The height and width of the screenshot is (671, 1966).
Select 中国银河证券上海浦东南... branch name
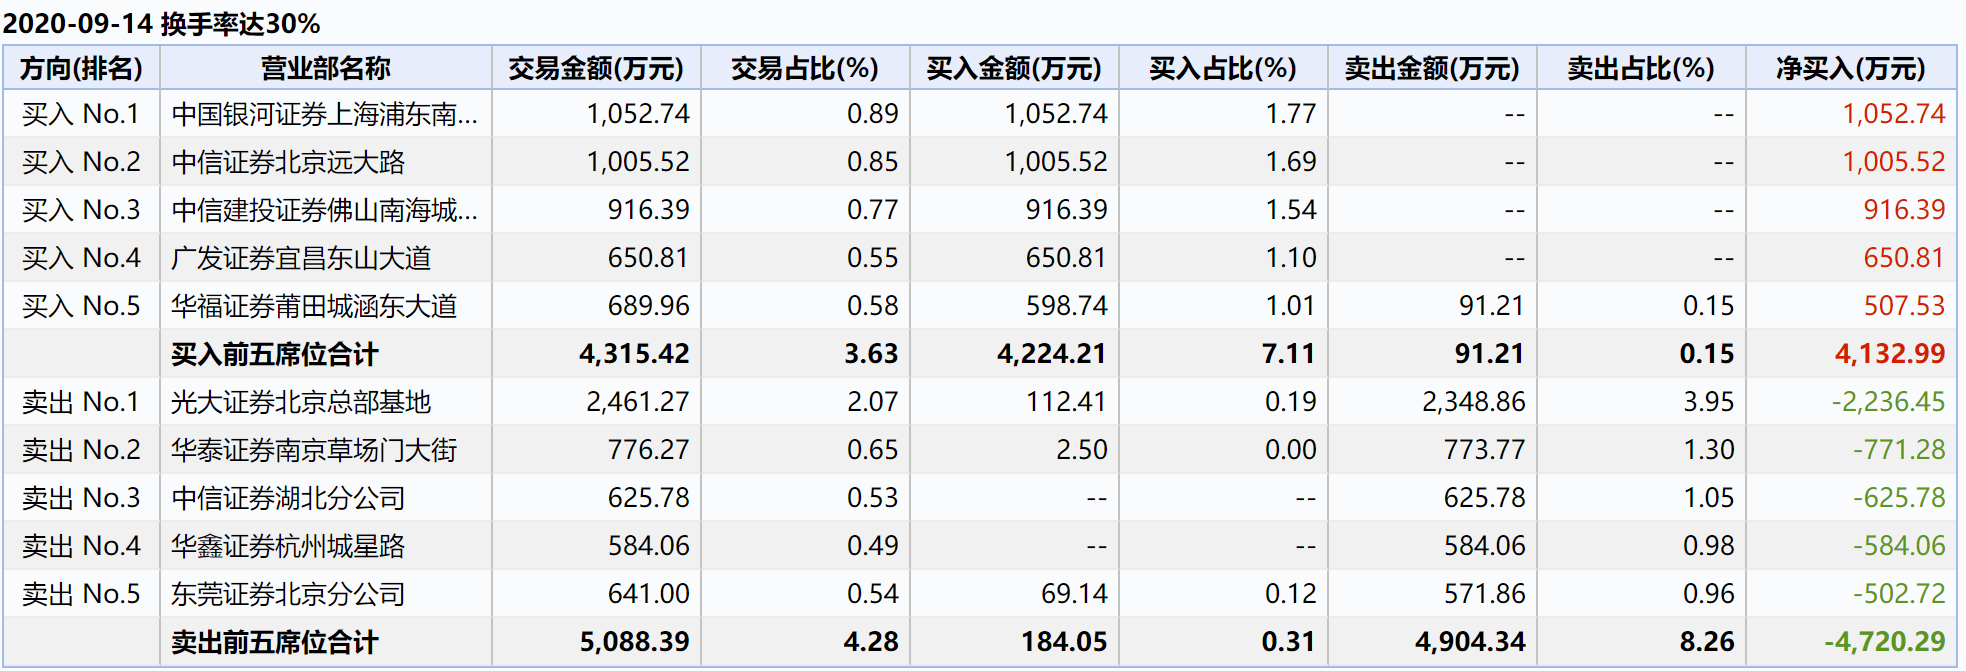(x=325, y=114)
